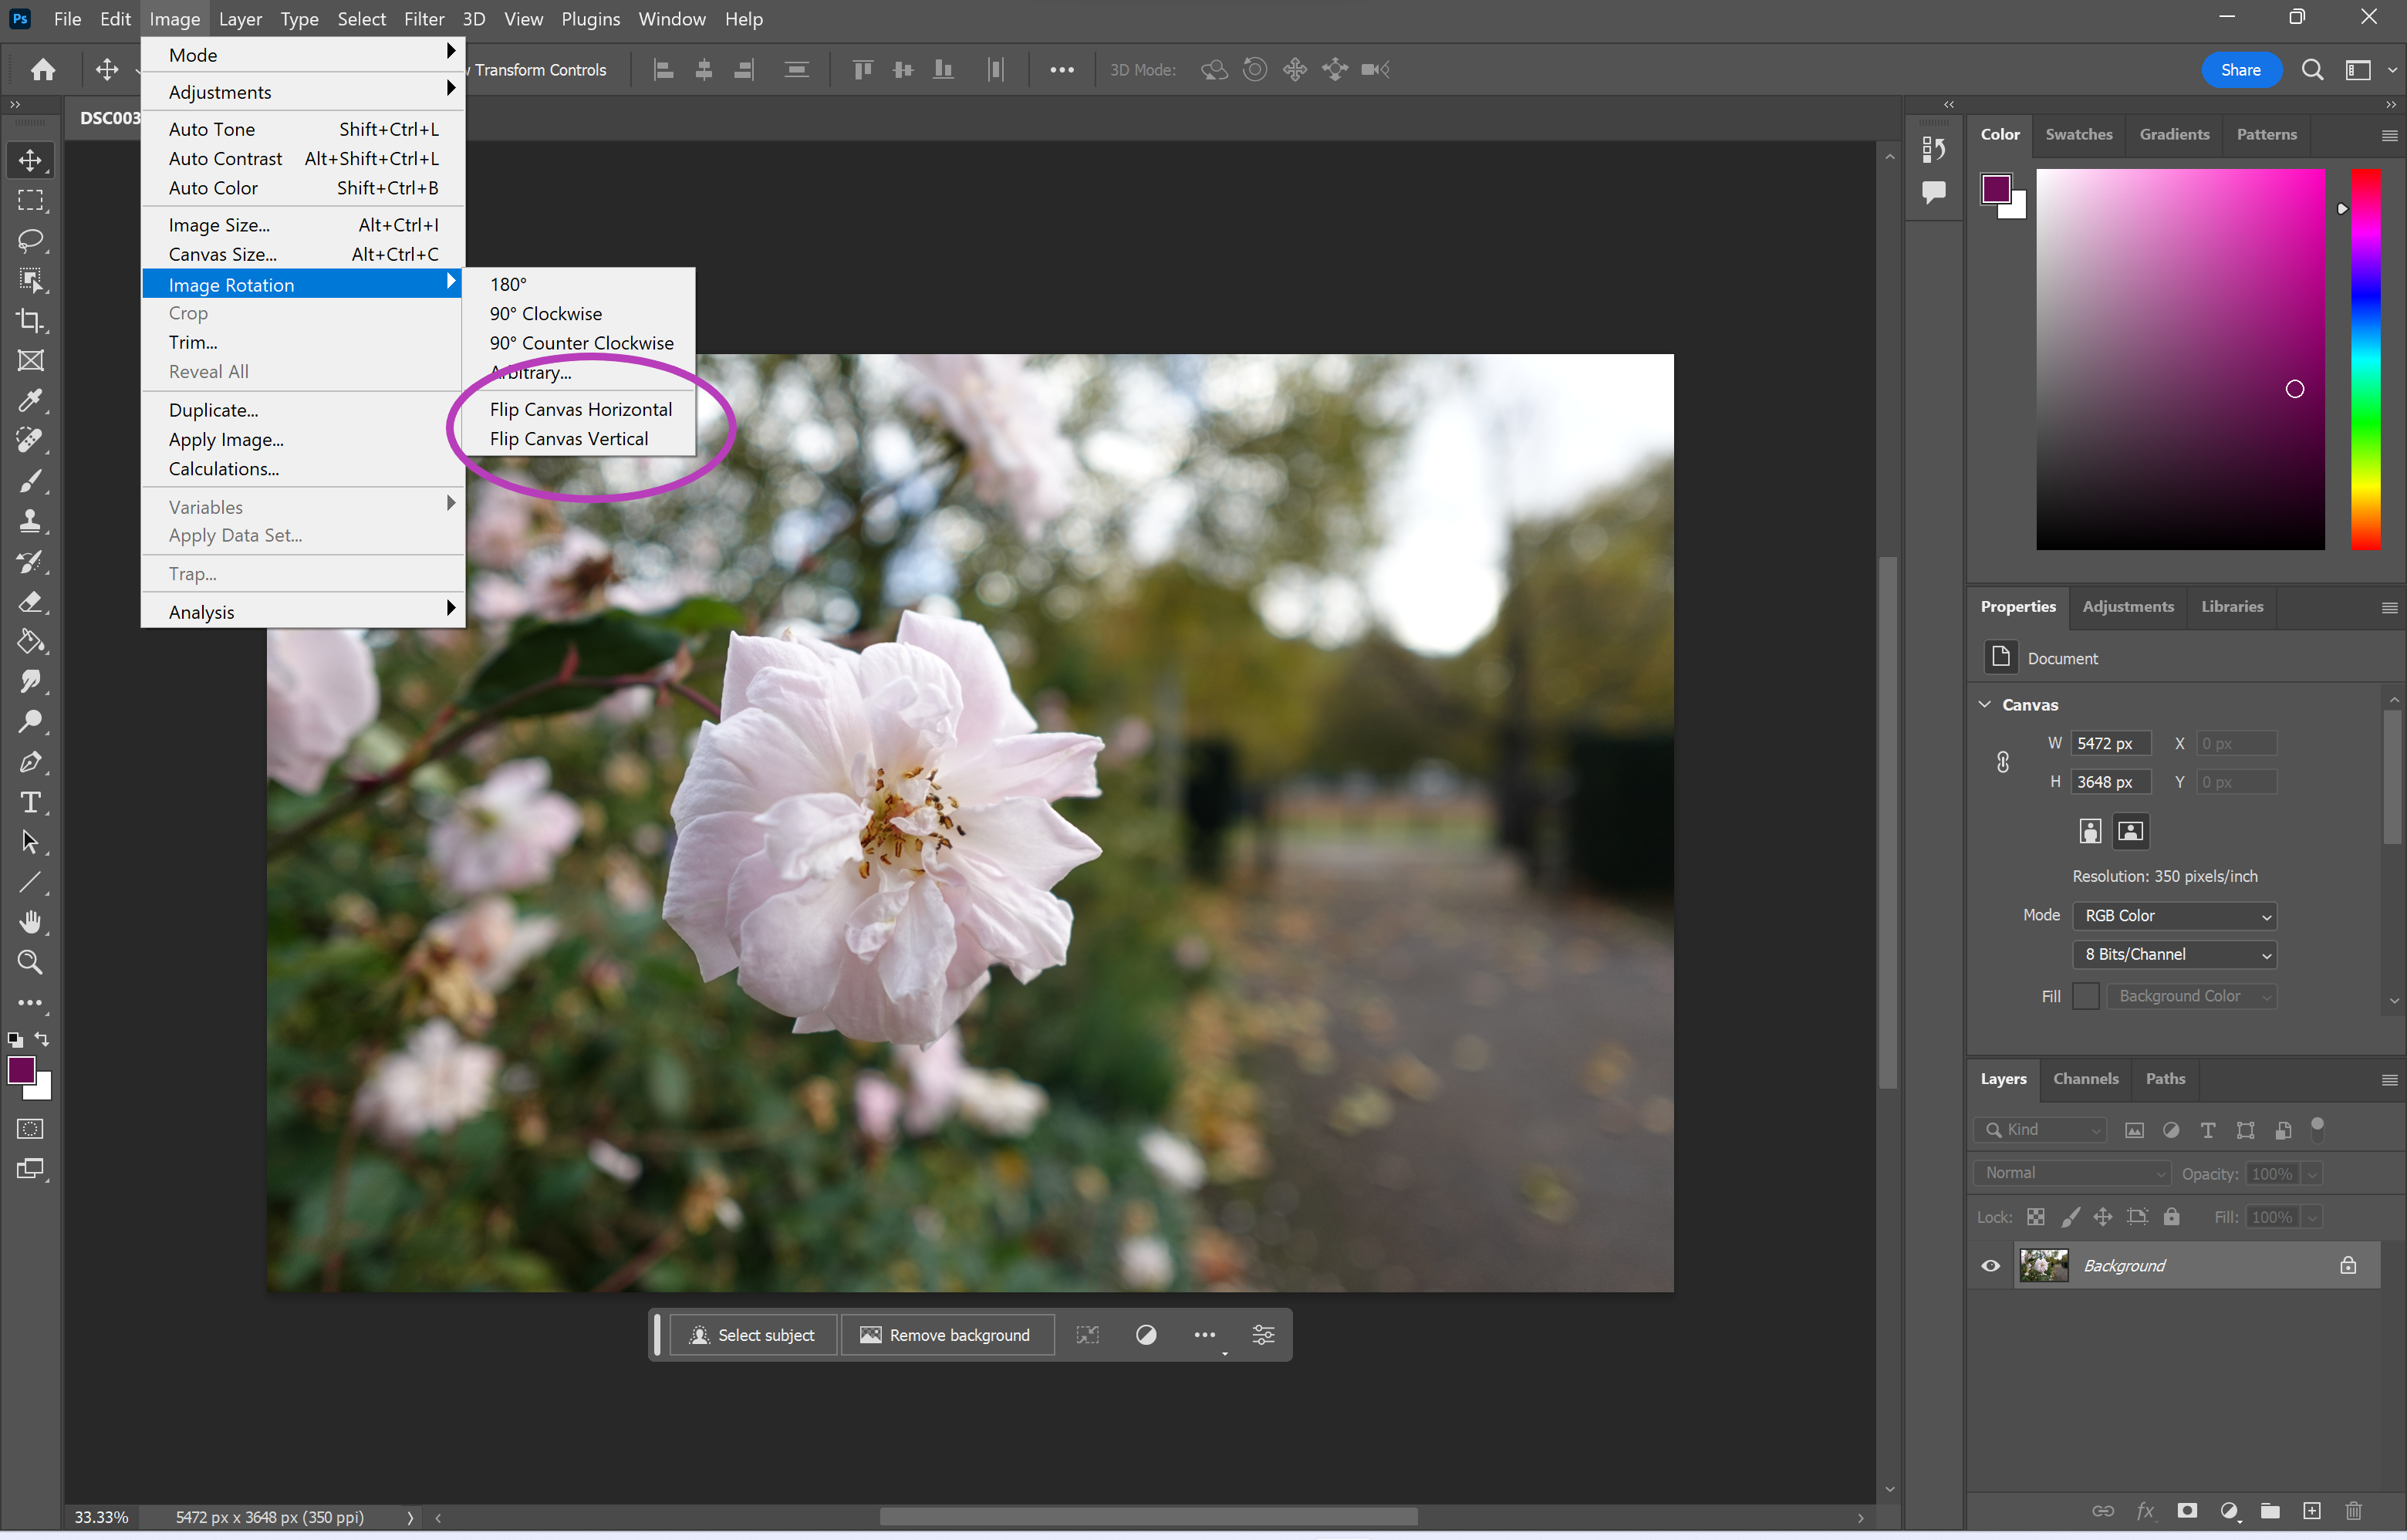Select the Smudge tool

click(30, 682)
